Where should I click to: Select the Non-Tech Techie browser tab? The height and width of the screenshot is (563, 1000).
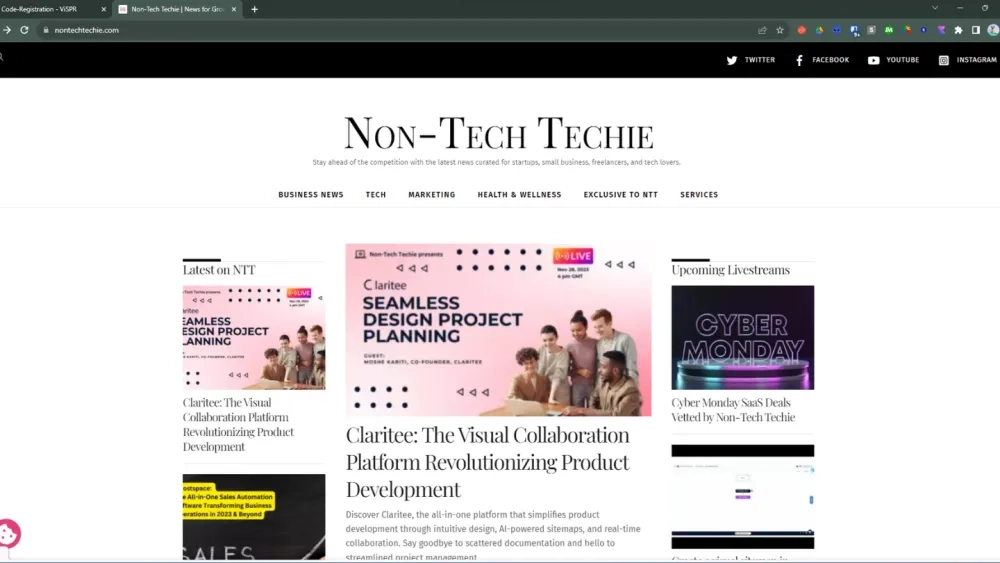pos(177,9)
